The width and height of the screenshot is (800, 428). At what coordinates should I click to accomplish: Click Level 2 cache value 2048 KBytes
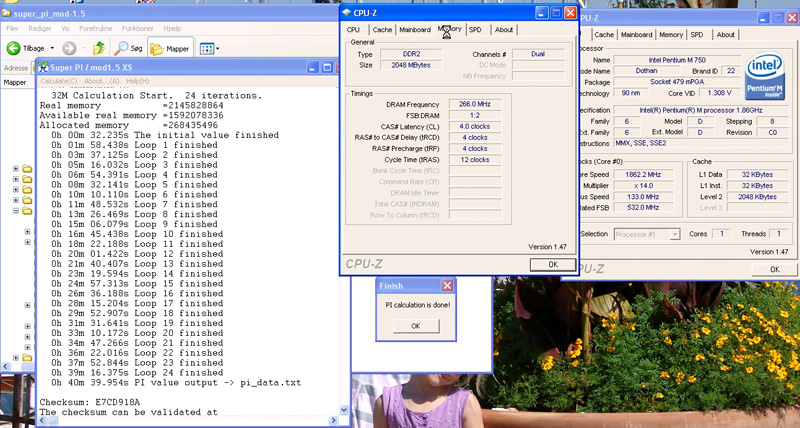tap(757, 197)
